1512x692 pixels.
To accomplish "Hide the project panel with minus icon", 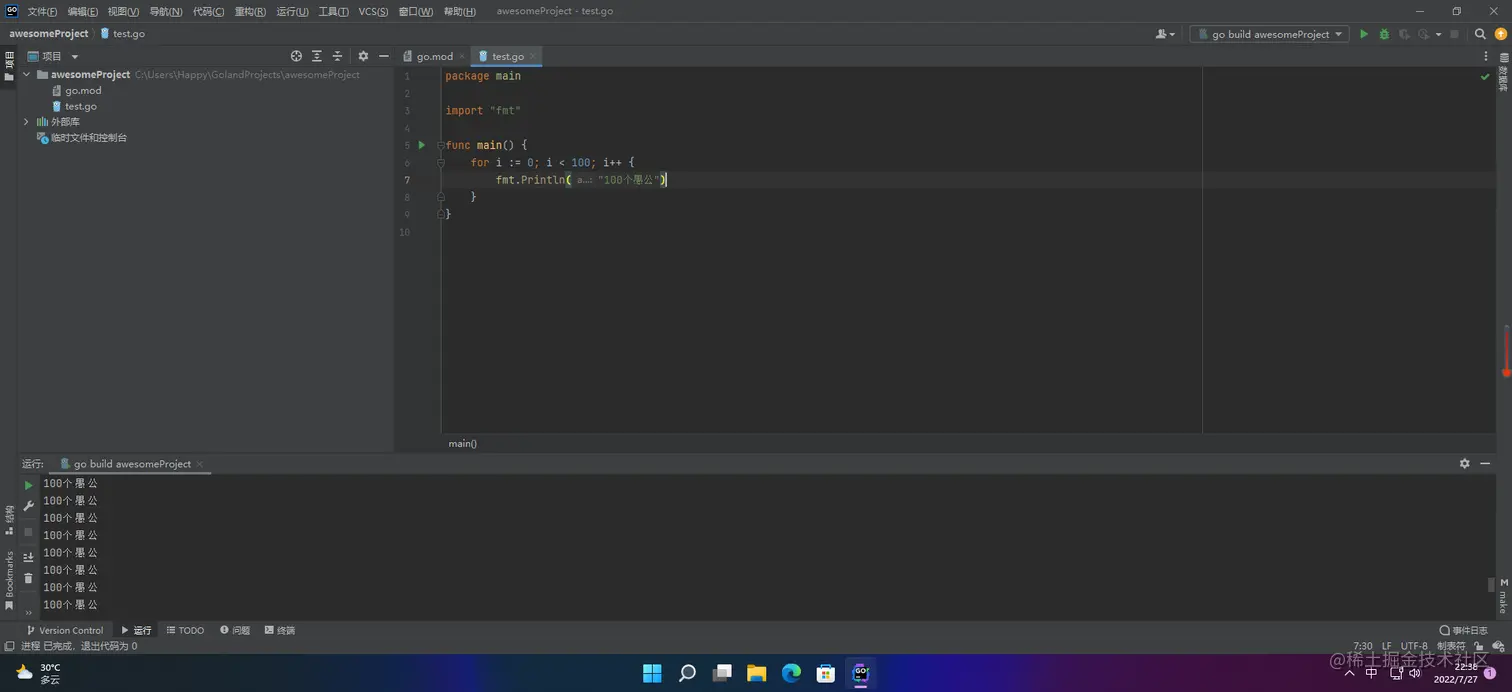I will tap(384, 56).
